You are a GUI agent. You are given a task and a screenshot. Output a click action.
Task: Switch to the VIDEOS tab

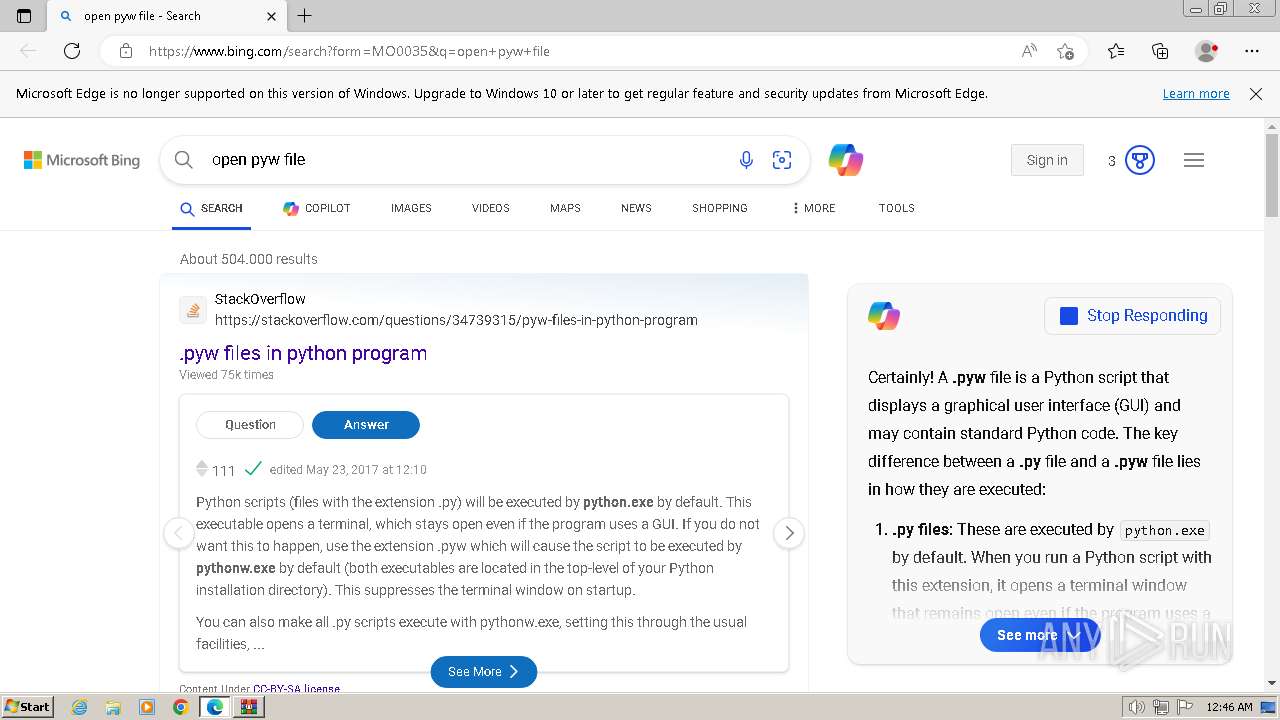491,208
